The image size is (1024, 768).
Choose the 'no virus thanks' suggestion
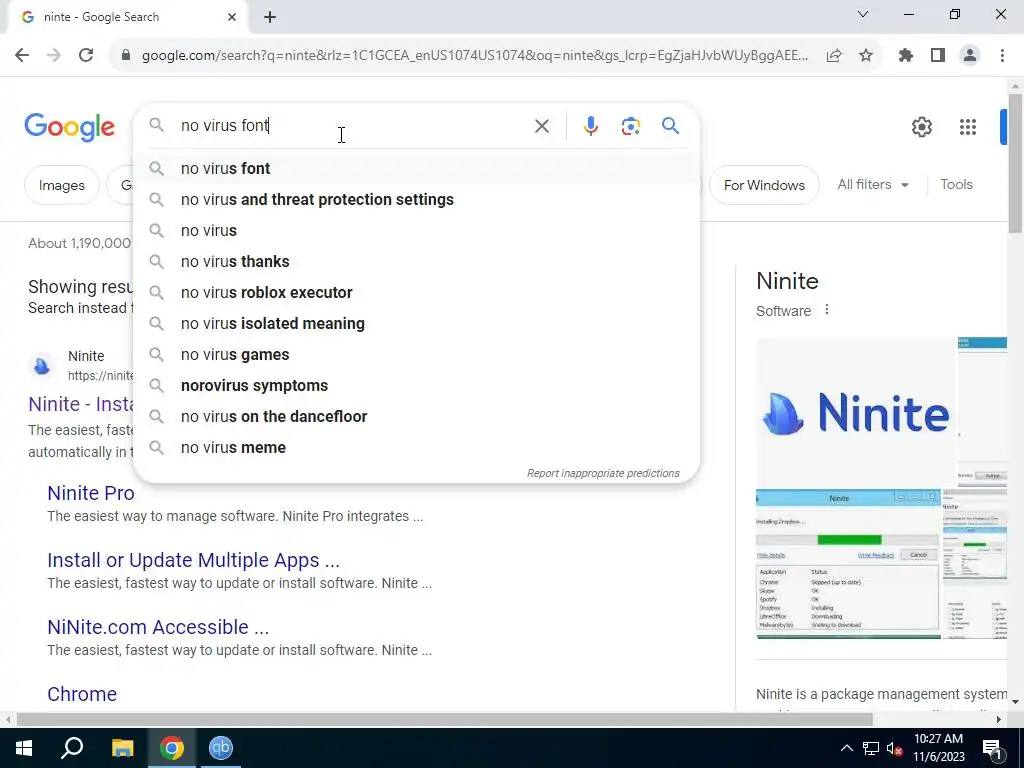(x=417, y=261)
